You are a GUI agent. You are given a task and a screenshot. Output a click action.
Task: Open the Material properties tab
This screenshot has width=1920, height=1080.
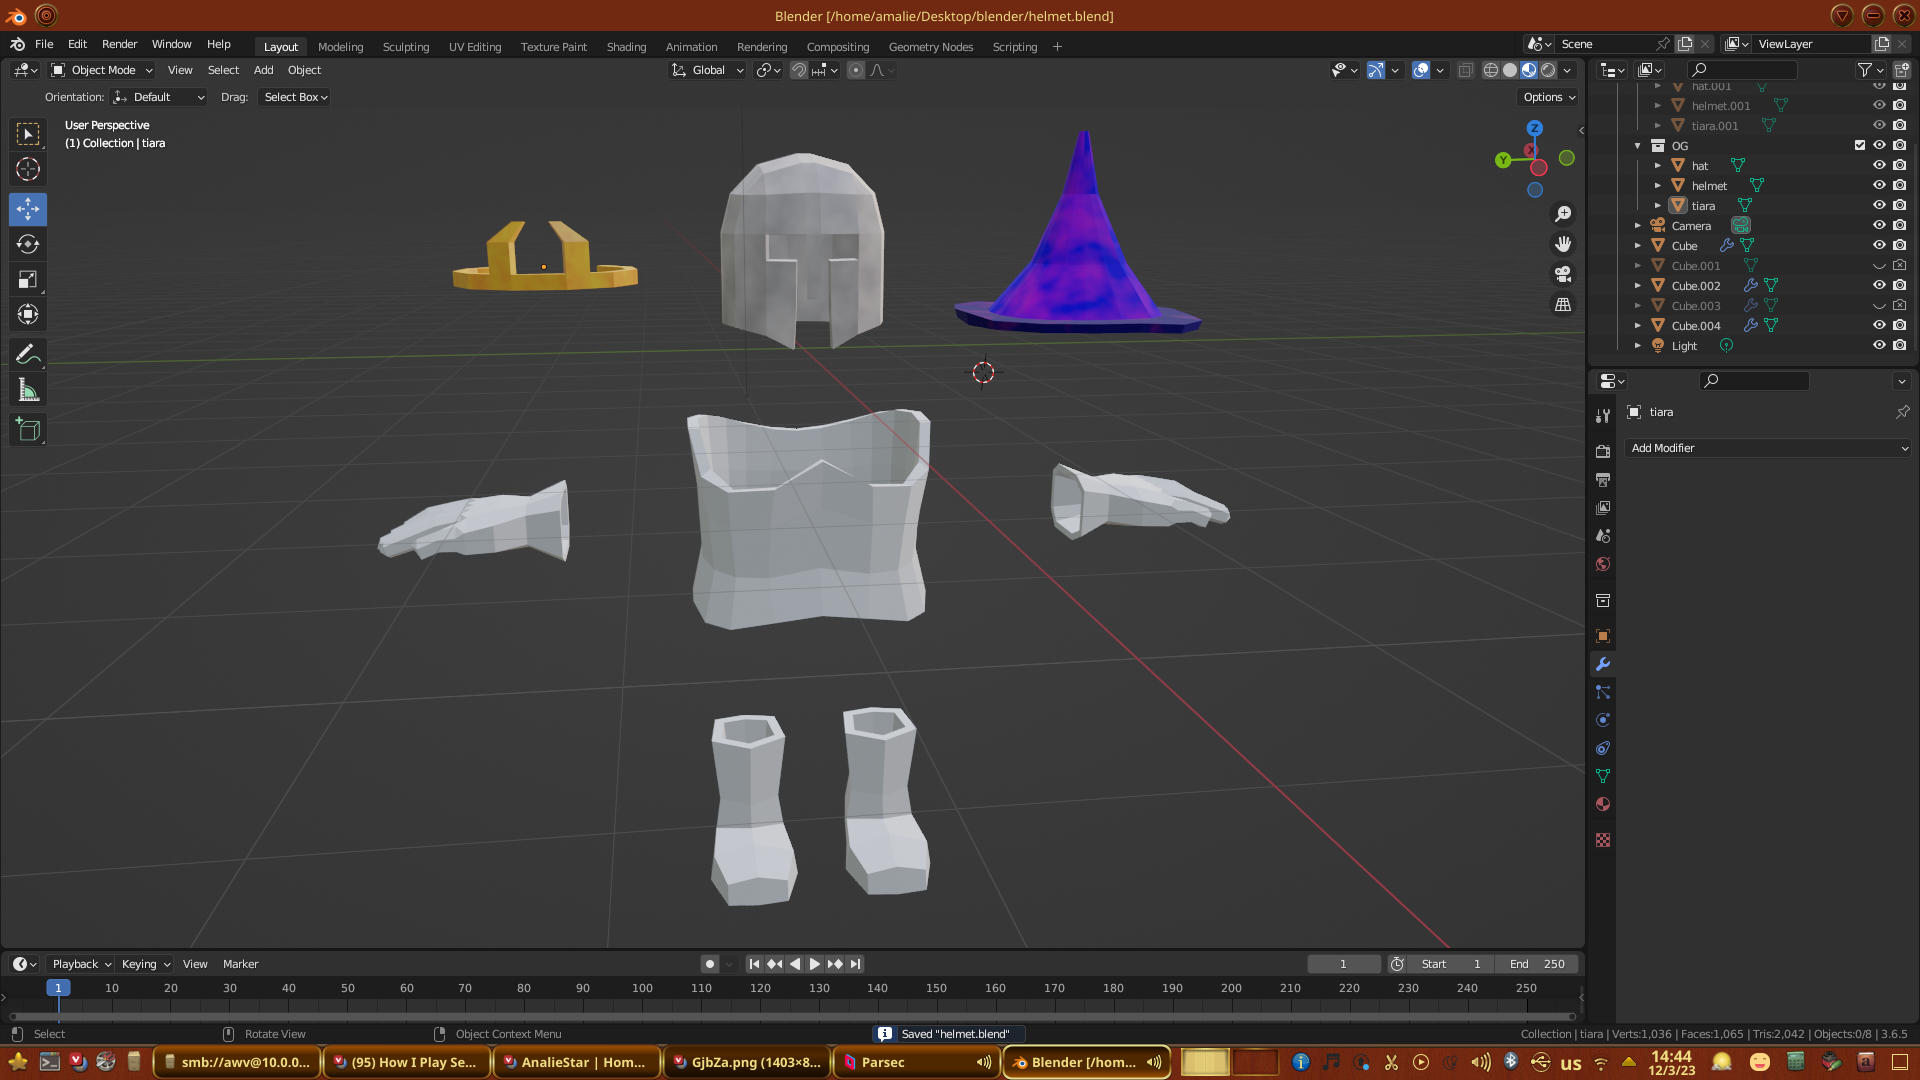1603,805
